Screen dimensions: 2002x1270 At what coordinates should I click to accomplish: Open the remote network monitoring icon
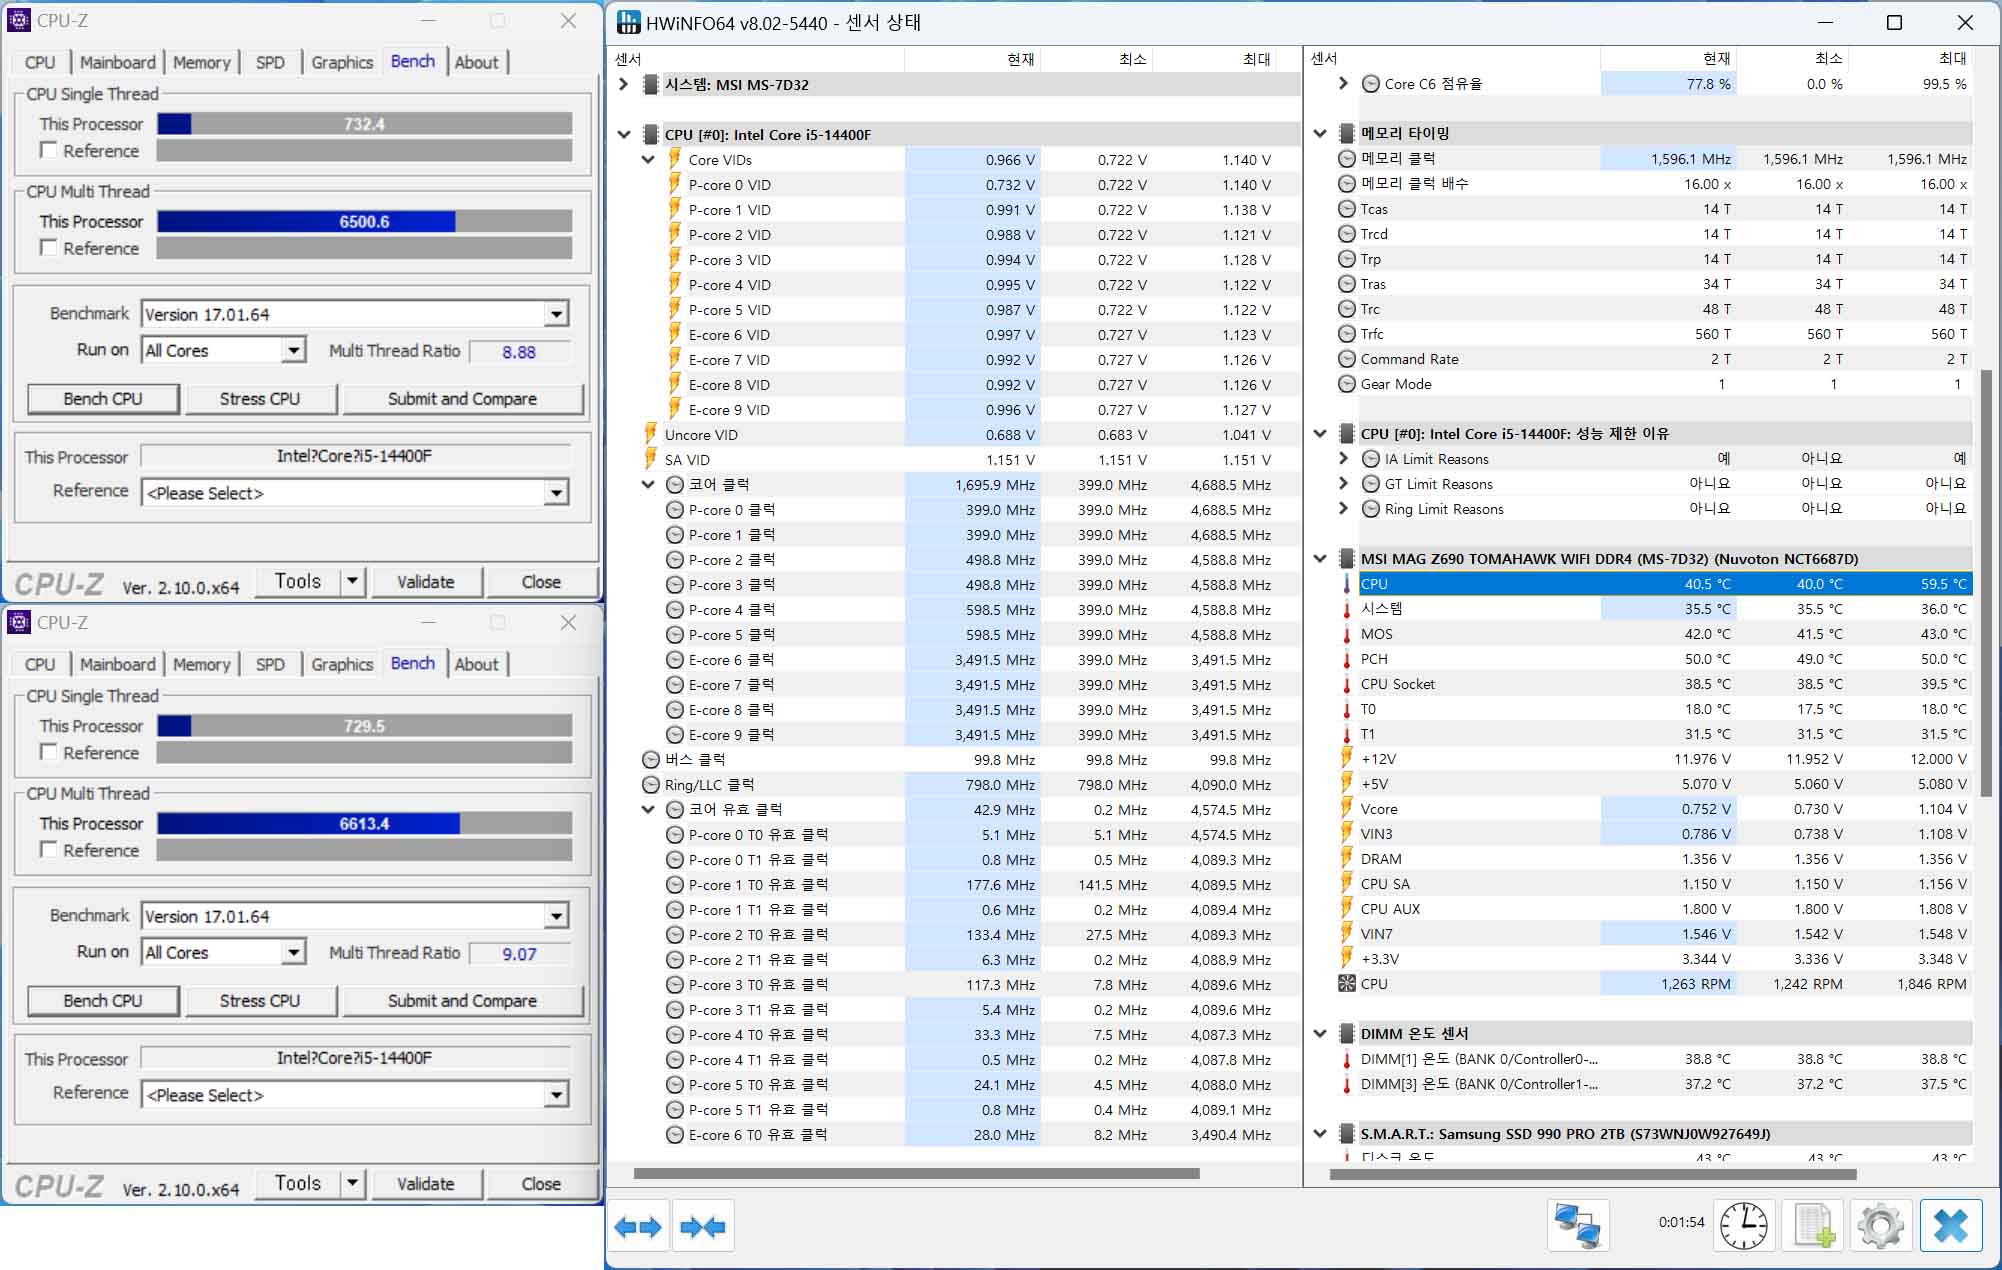coord(1578,1226)
